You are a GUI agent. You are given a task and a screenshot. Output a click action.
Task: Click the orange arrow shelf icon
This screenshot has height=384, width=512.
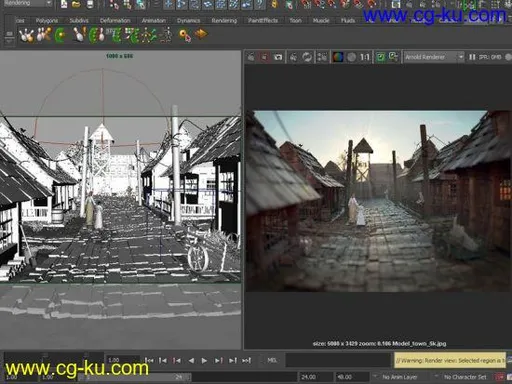point(201,34)
